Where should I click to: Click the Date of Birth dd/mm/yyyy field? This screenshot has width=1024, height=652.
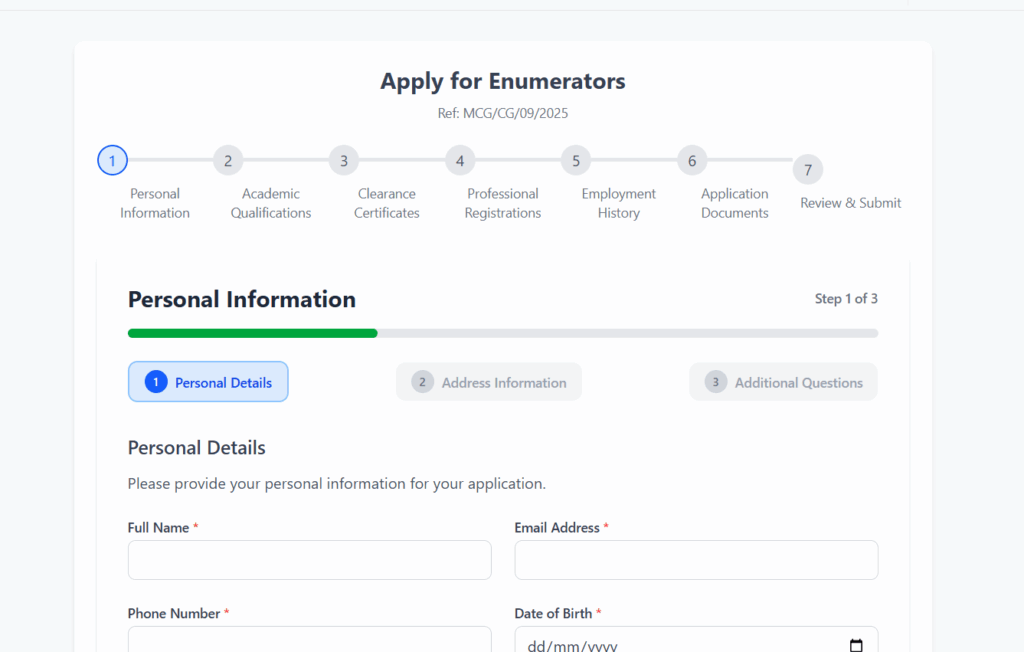680,645
